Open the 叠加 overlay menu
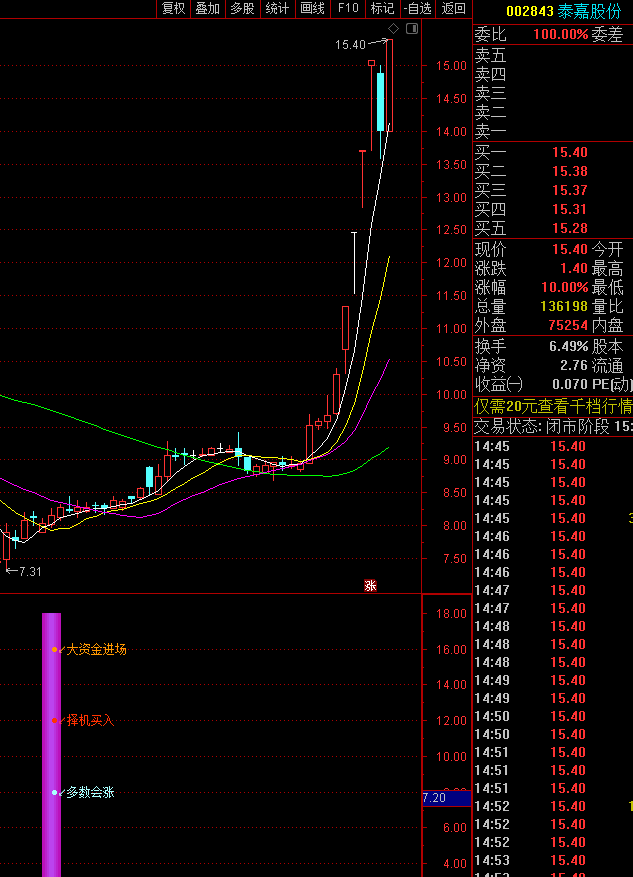Viewport: 633px width, 877px height. 207,8
